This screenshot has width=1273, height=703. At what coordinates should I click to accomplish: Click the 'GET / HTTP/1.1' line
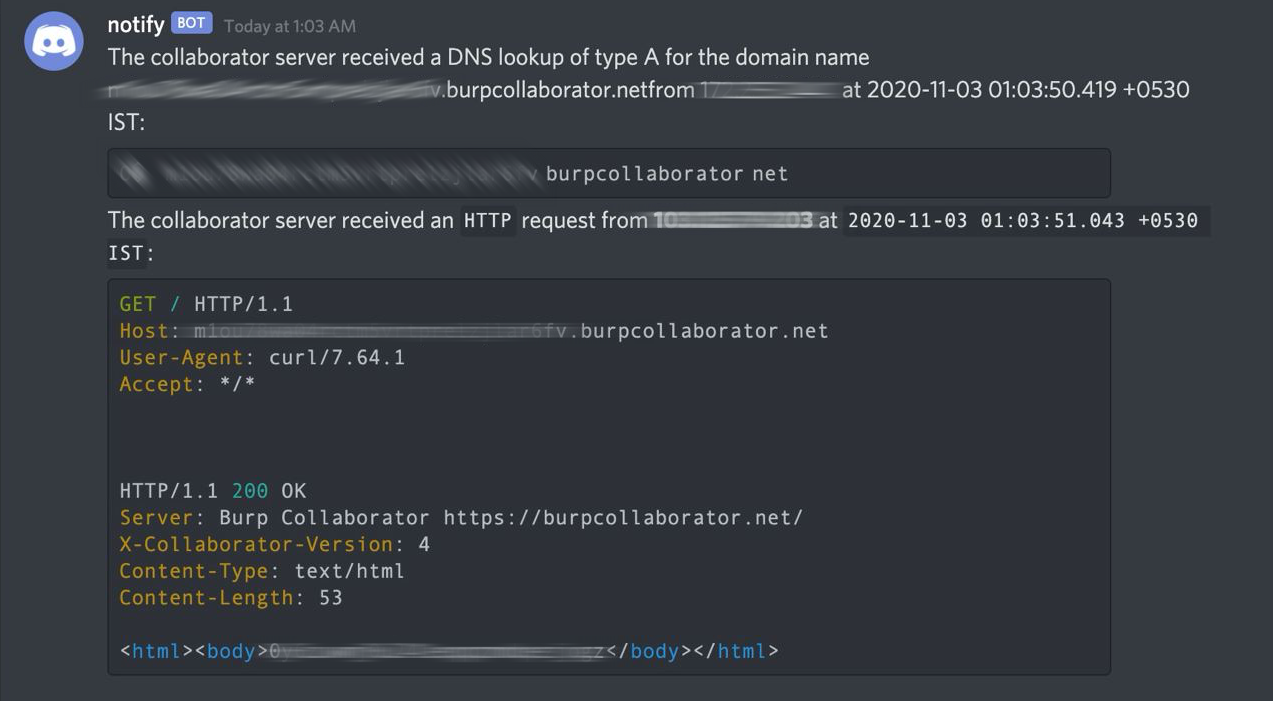206,304
